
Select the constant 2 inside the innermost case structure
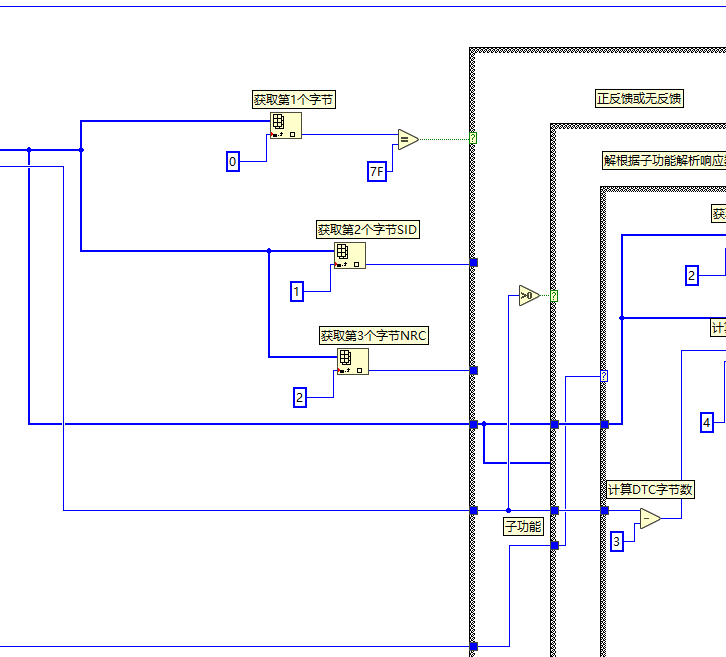tap(692, 275)
